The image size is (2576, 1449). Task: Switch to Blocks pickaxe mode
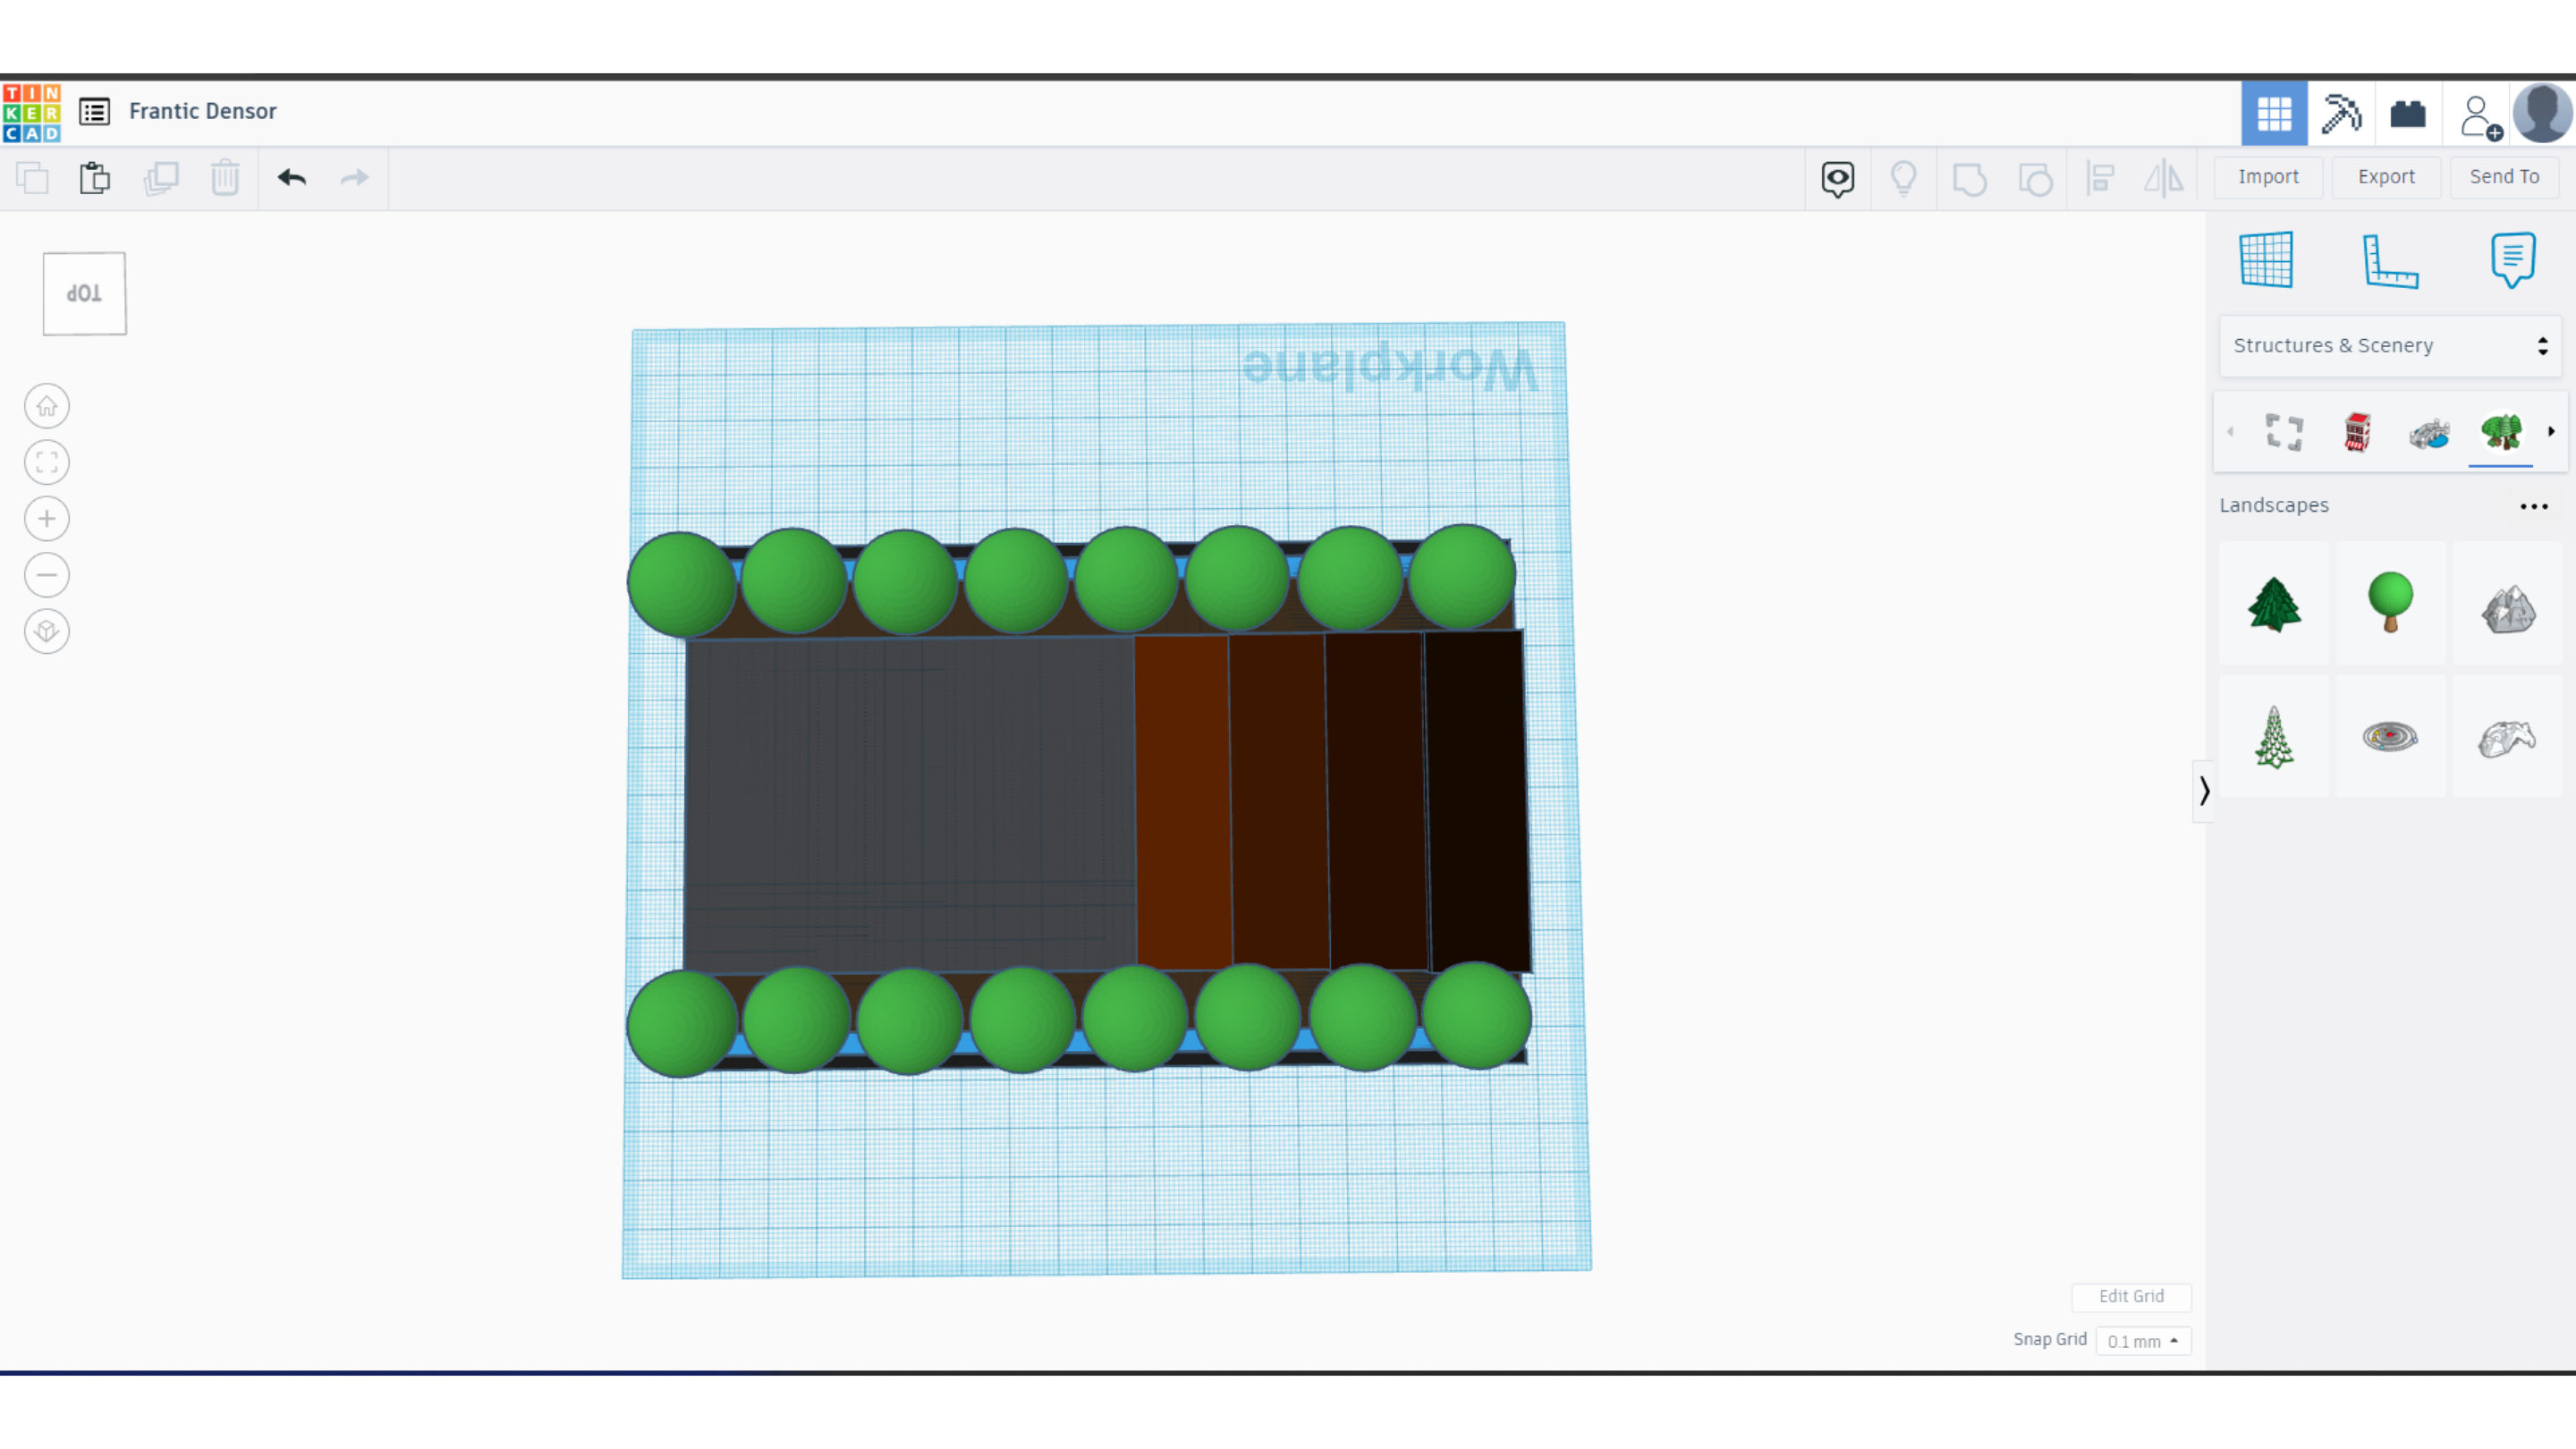pos(2340,113)
